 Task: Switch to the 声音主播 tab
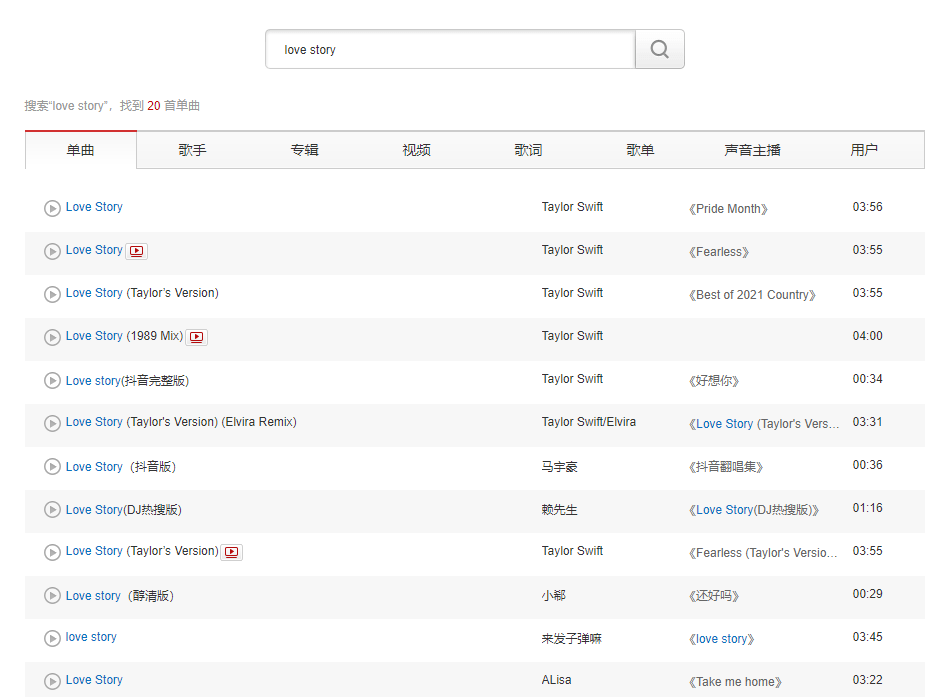(x=752, y=150)
